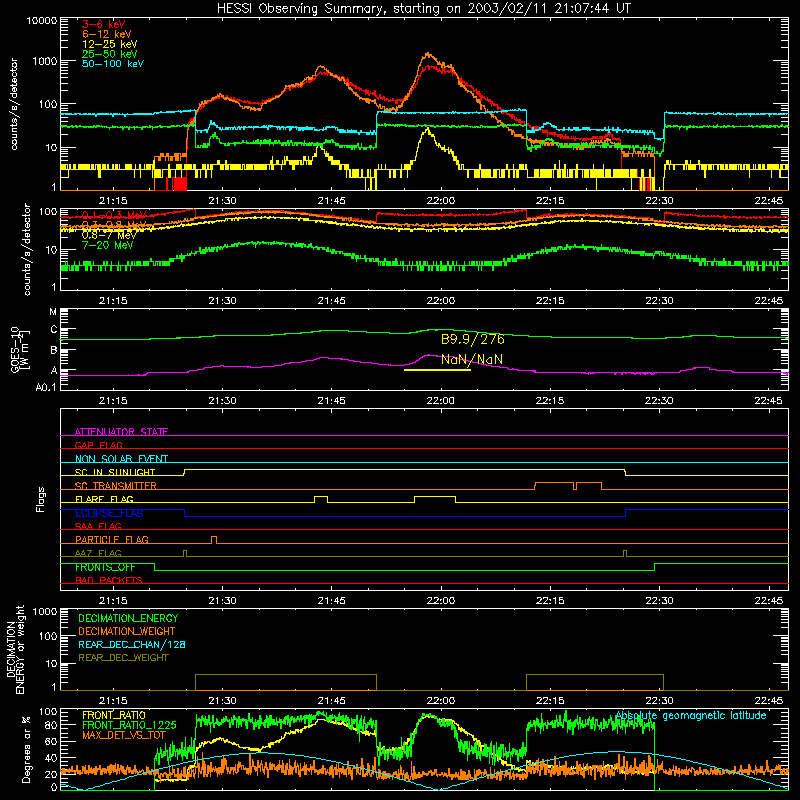The image size is (800, 800).
Task: Select the DECIMATION_WEIGHT legend label
Action: point(127,631)
